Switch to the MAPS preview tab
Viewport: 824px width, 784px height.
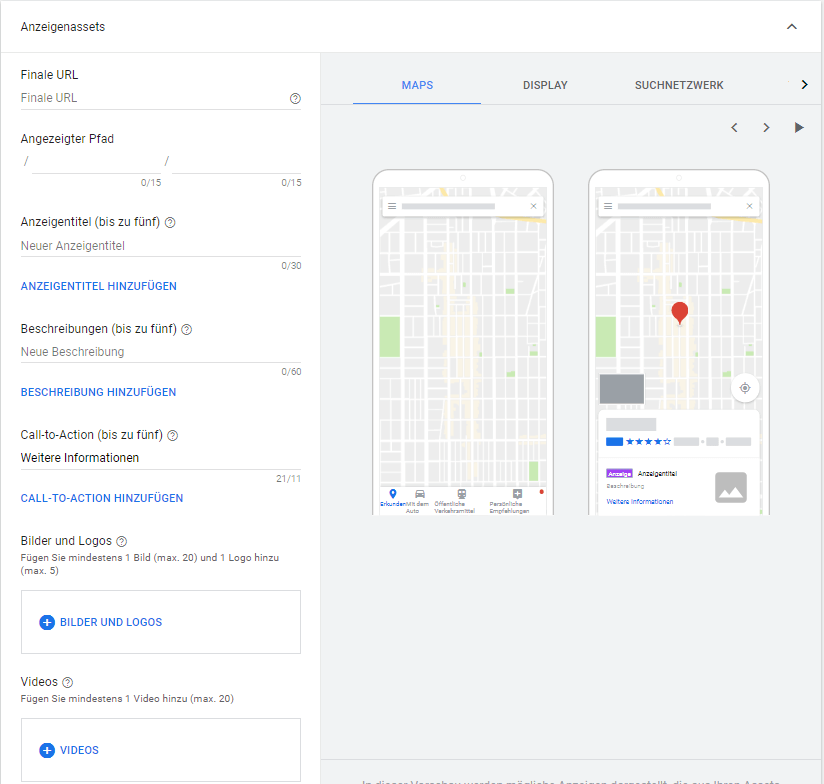tap(417, 86)
